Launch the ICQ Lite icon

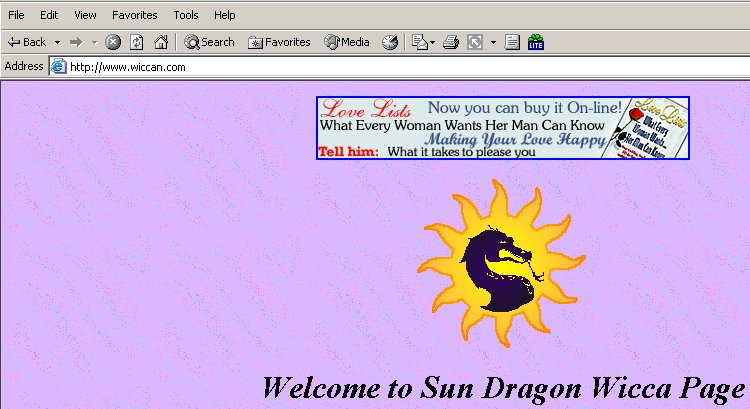536,43
